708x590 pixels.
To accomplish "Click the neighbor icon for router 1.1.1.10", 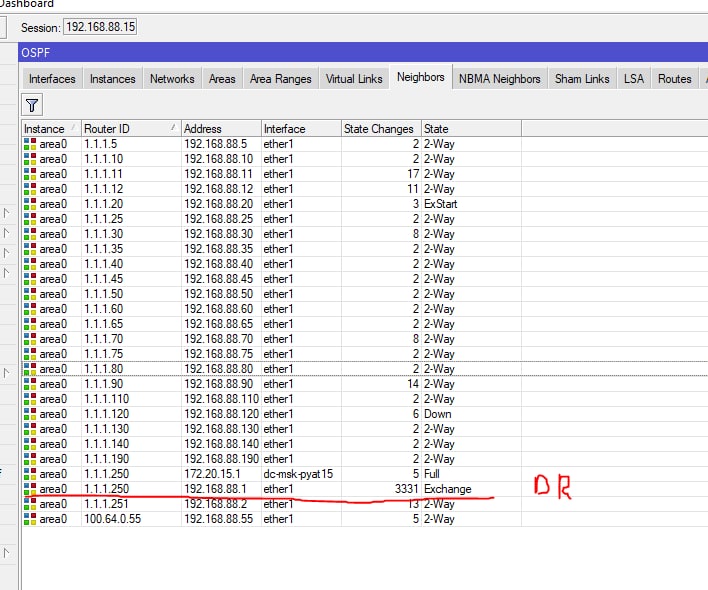I will coord(30,159).
